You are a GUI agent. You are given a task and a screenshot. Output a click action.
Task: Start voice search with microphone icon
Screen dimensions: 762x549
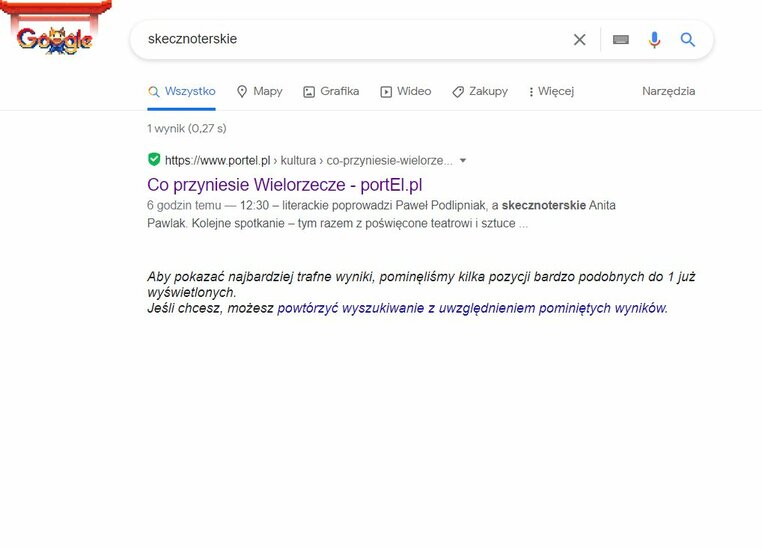click(654, 39)
